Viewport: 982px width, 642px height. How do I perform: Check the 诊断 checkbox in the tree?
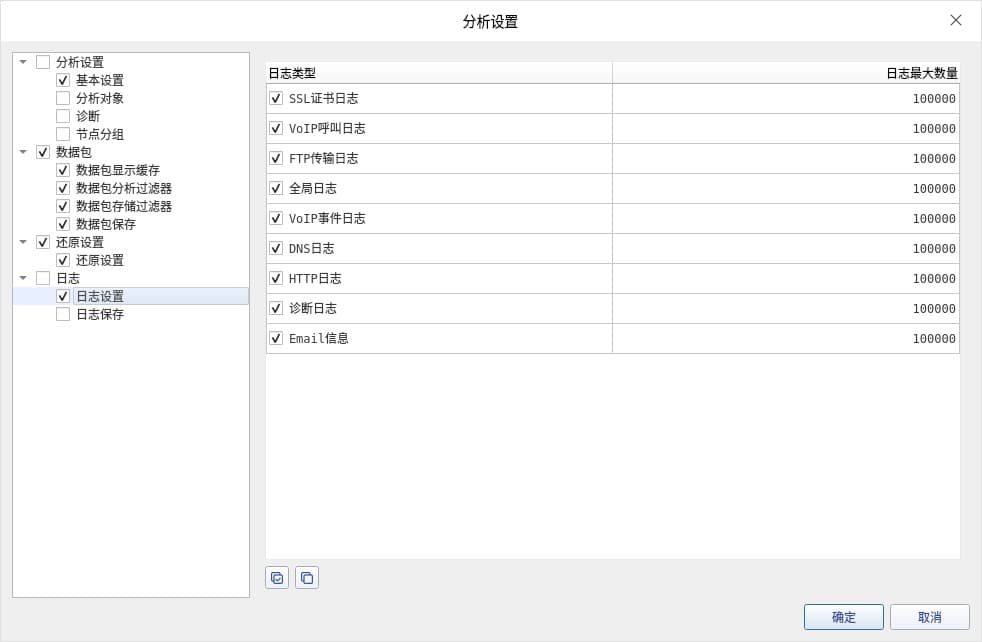coord(63,116)
